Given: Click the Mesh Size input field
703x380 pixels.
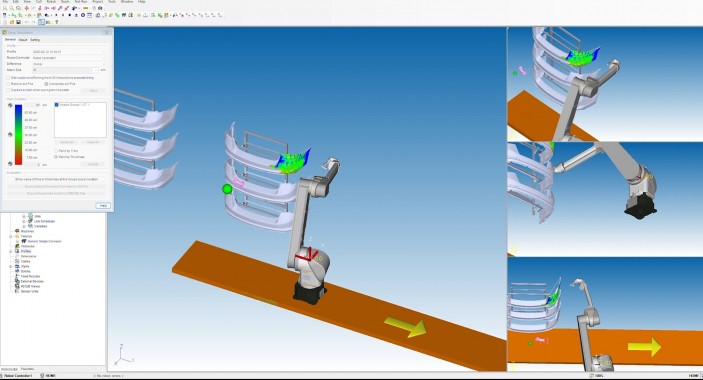Looking at the screenshot, I should click(65, 70).
